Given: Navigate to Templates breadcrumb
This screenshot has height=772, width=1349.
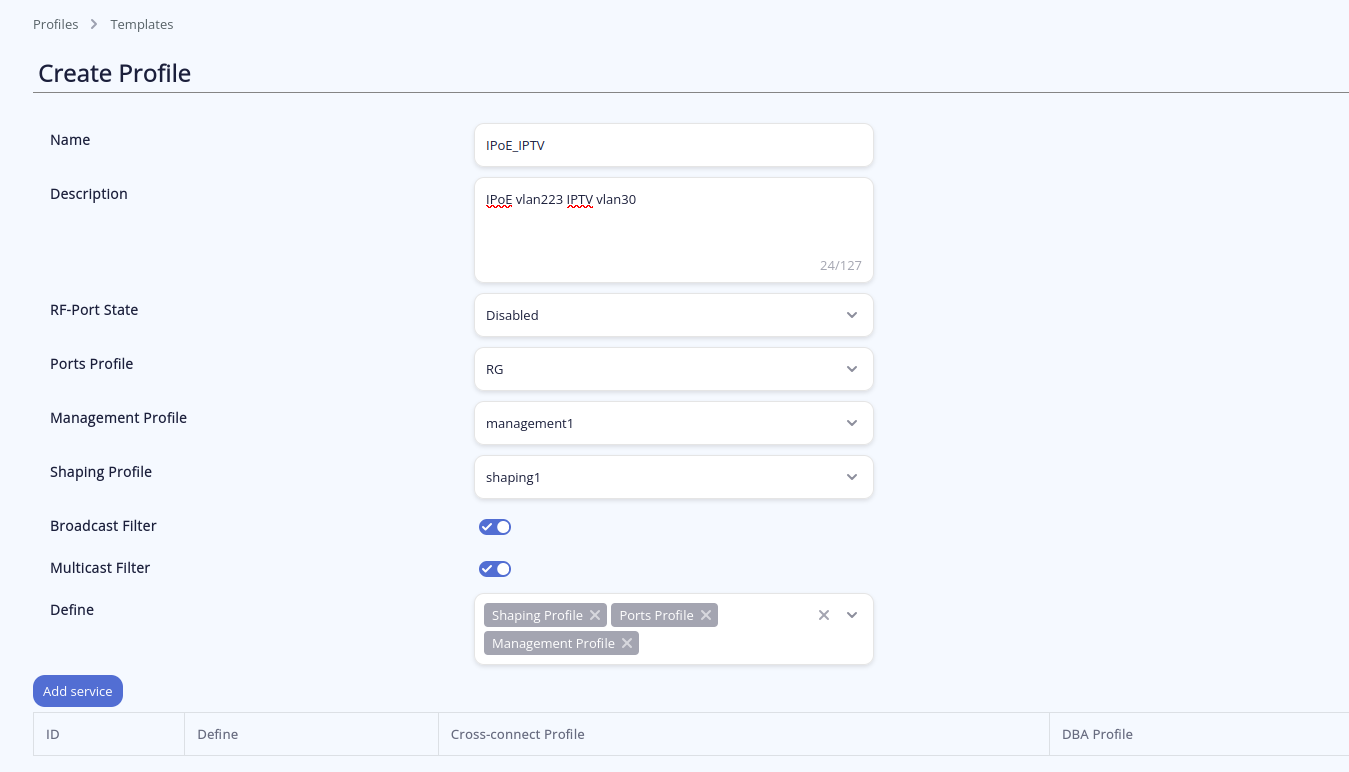Looking at the screenshot, I should [142, 24].
